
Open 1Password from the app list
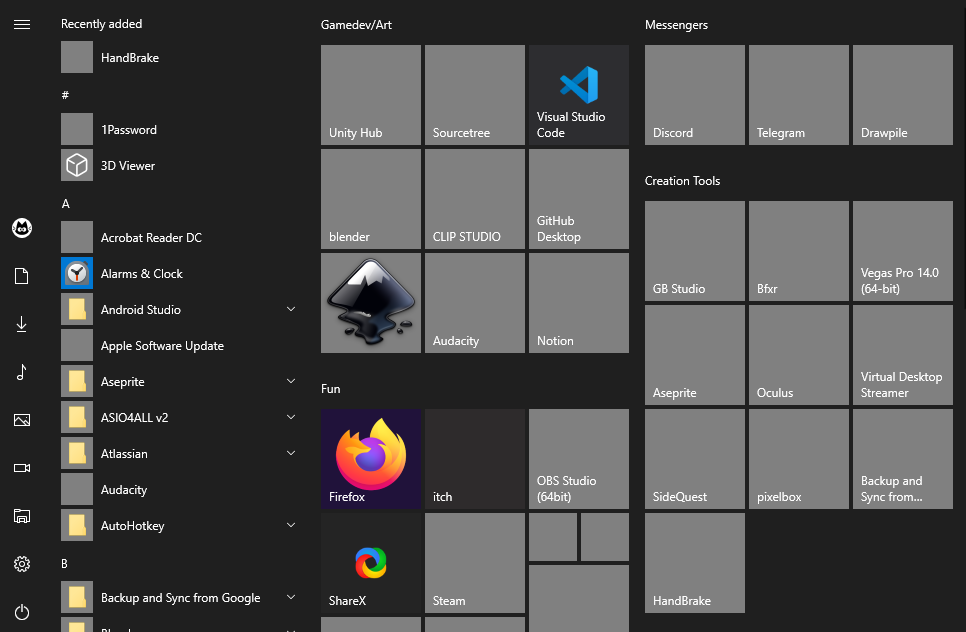179,129
